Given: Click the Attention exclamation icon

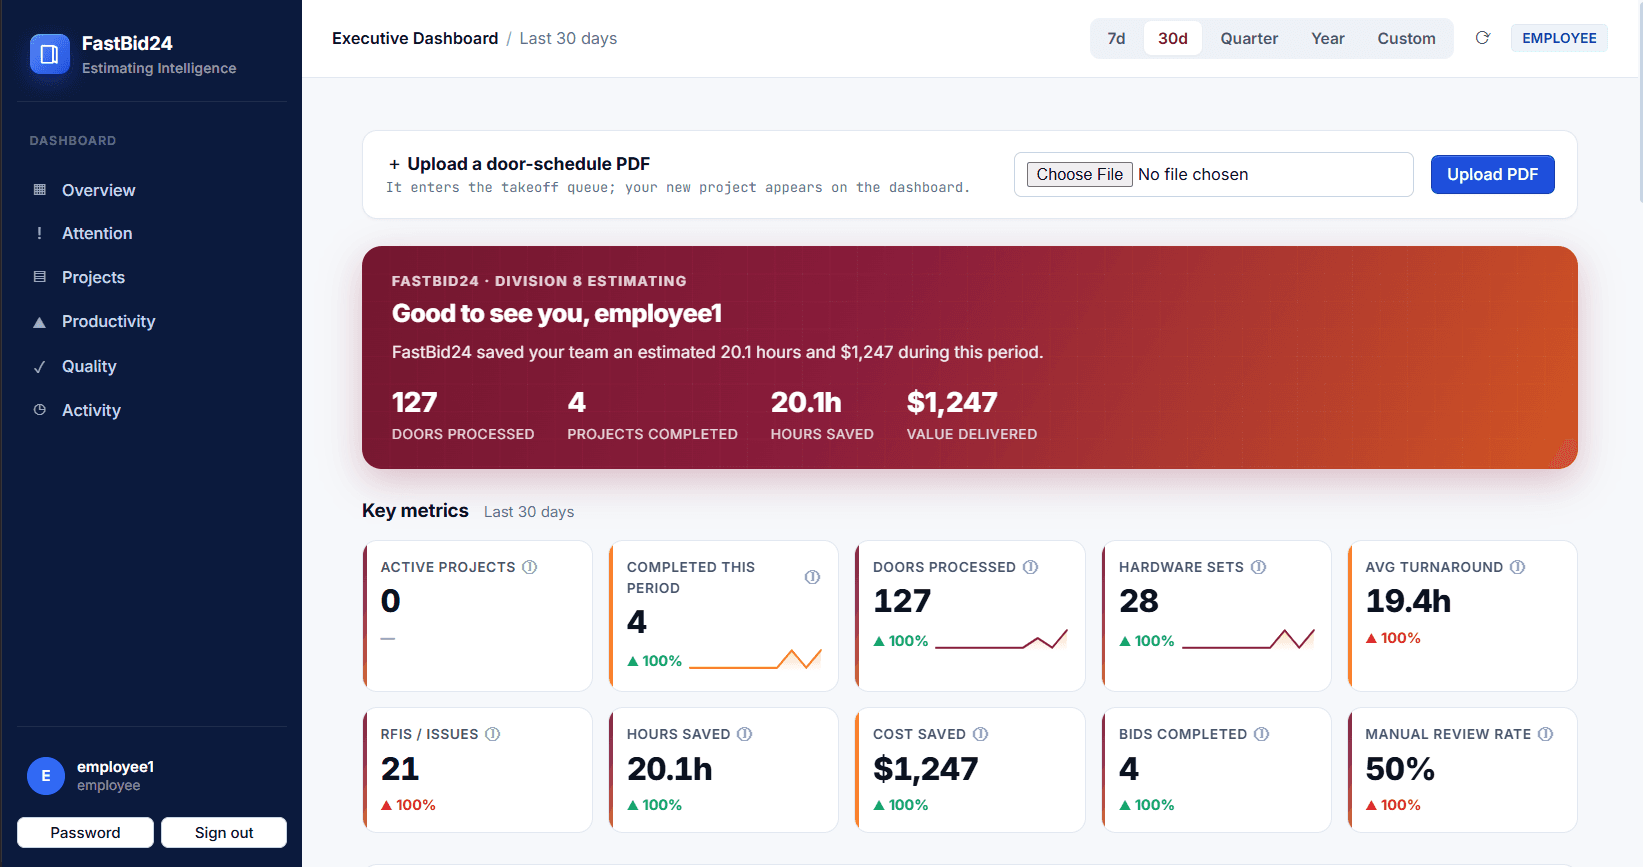Looking at the screenshot, I should [x=40, y=233].
